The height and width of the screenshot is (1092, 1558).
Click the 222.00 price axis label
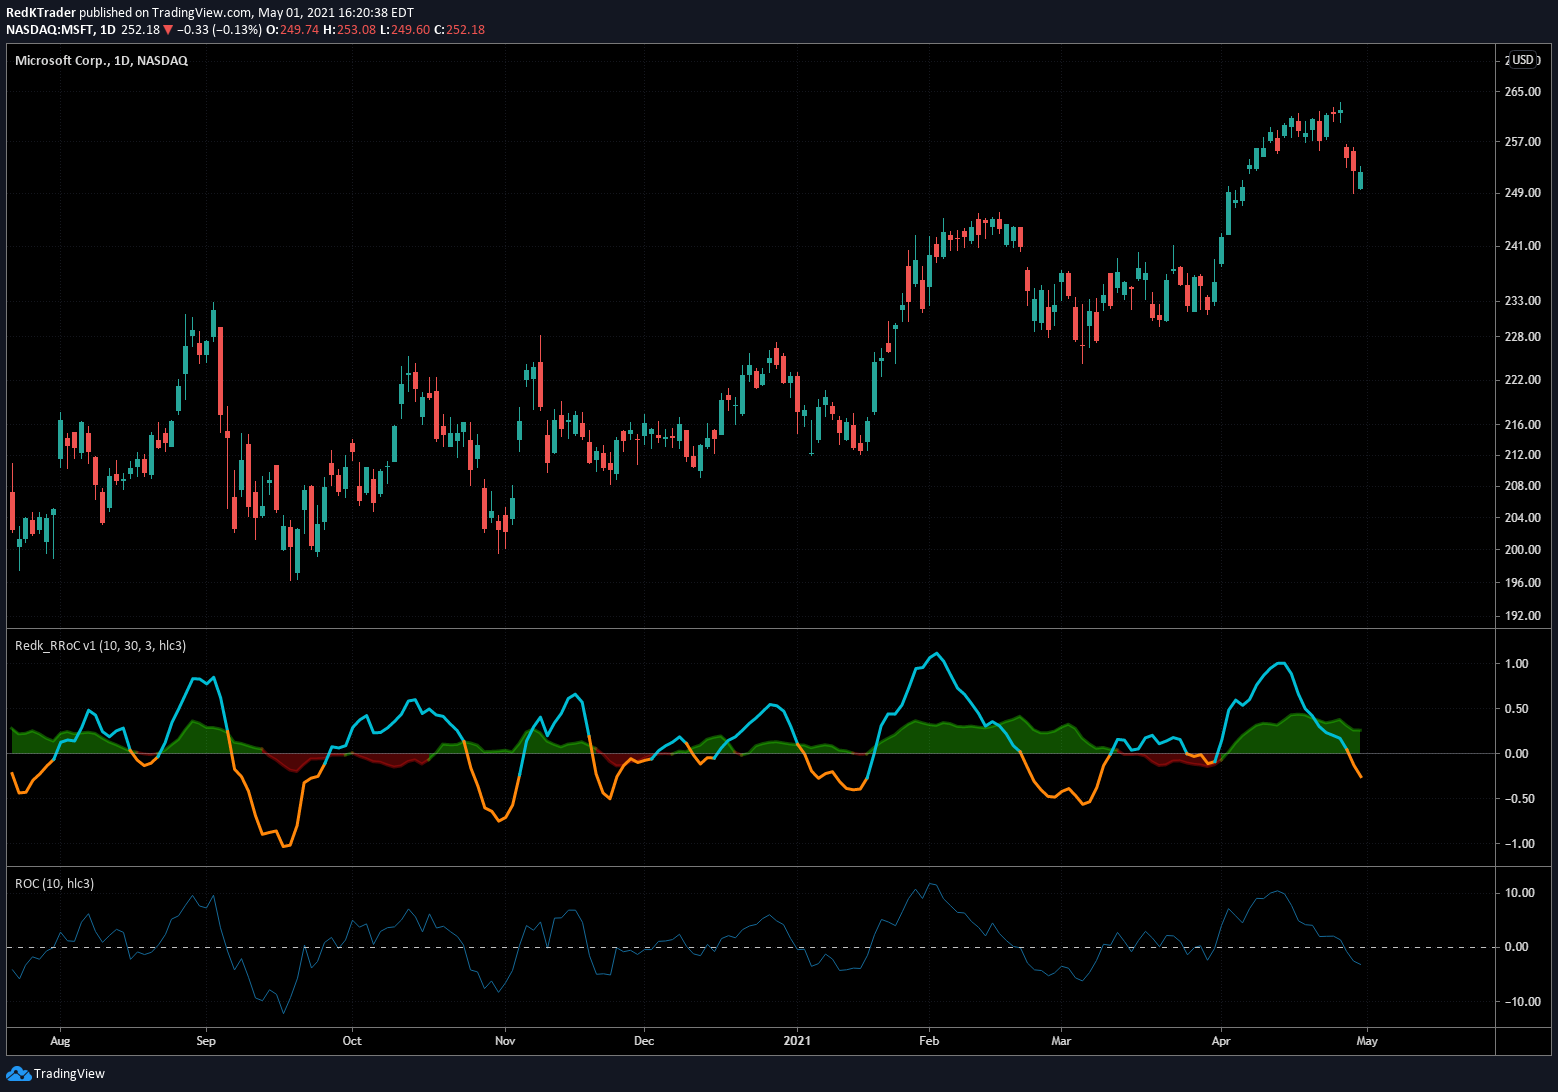point(1522,380)
